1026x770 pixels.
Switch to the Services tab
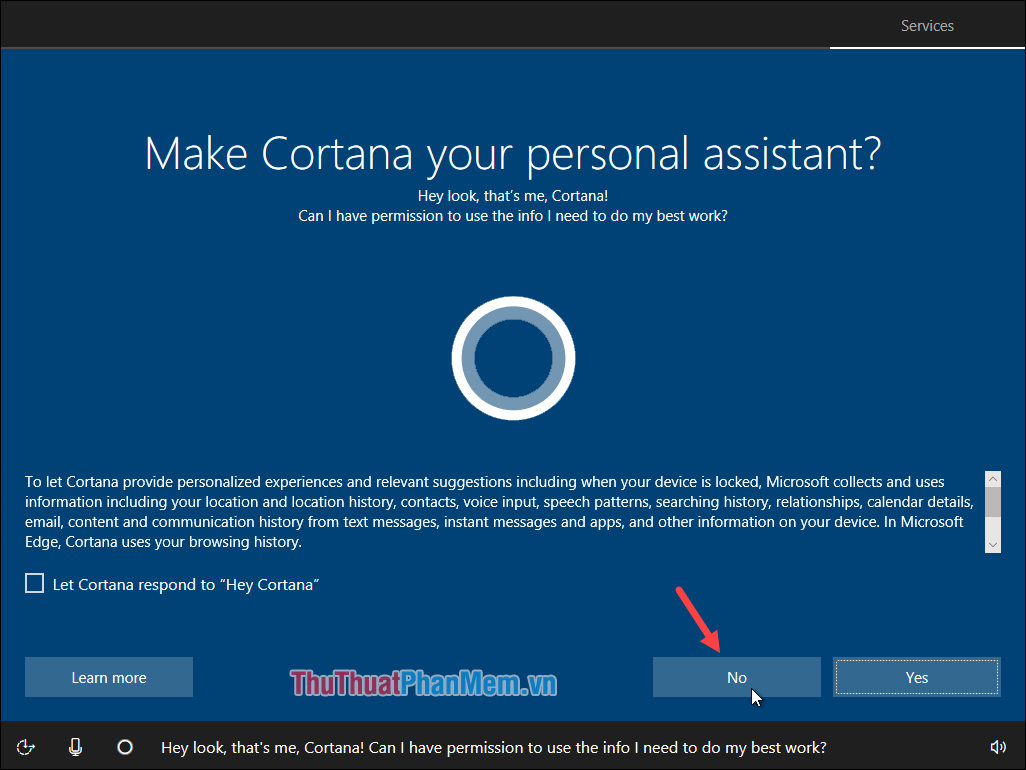(x=926, y=25)
